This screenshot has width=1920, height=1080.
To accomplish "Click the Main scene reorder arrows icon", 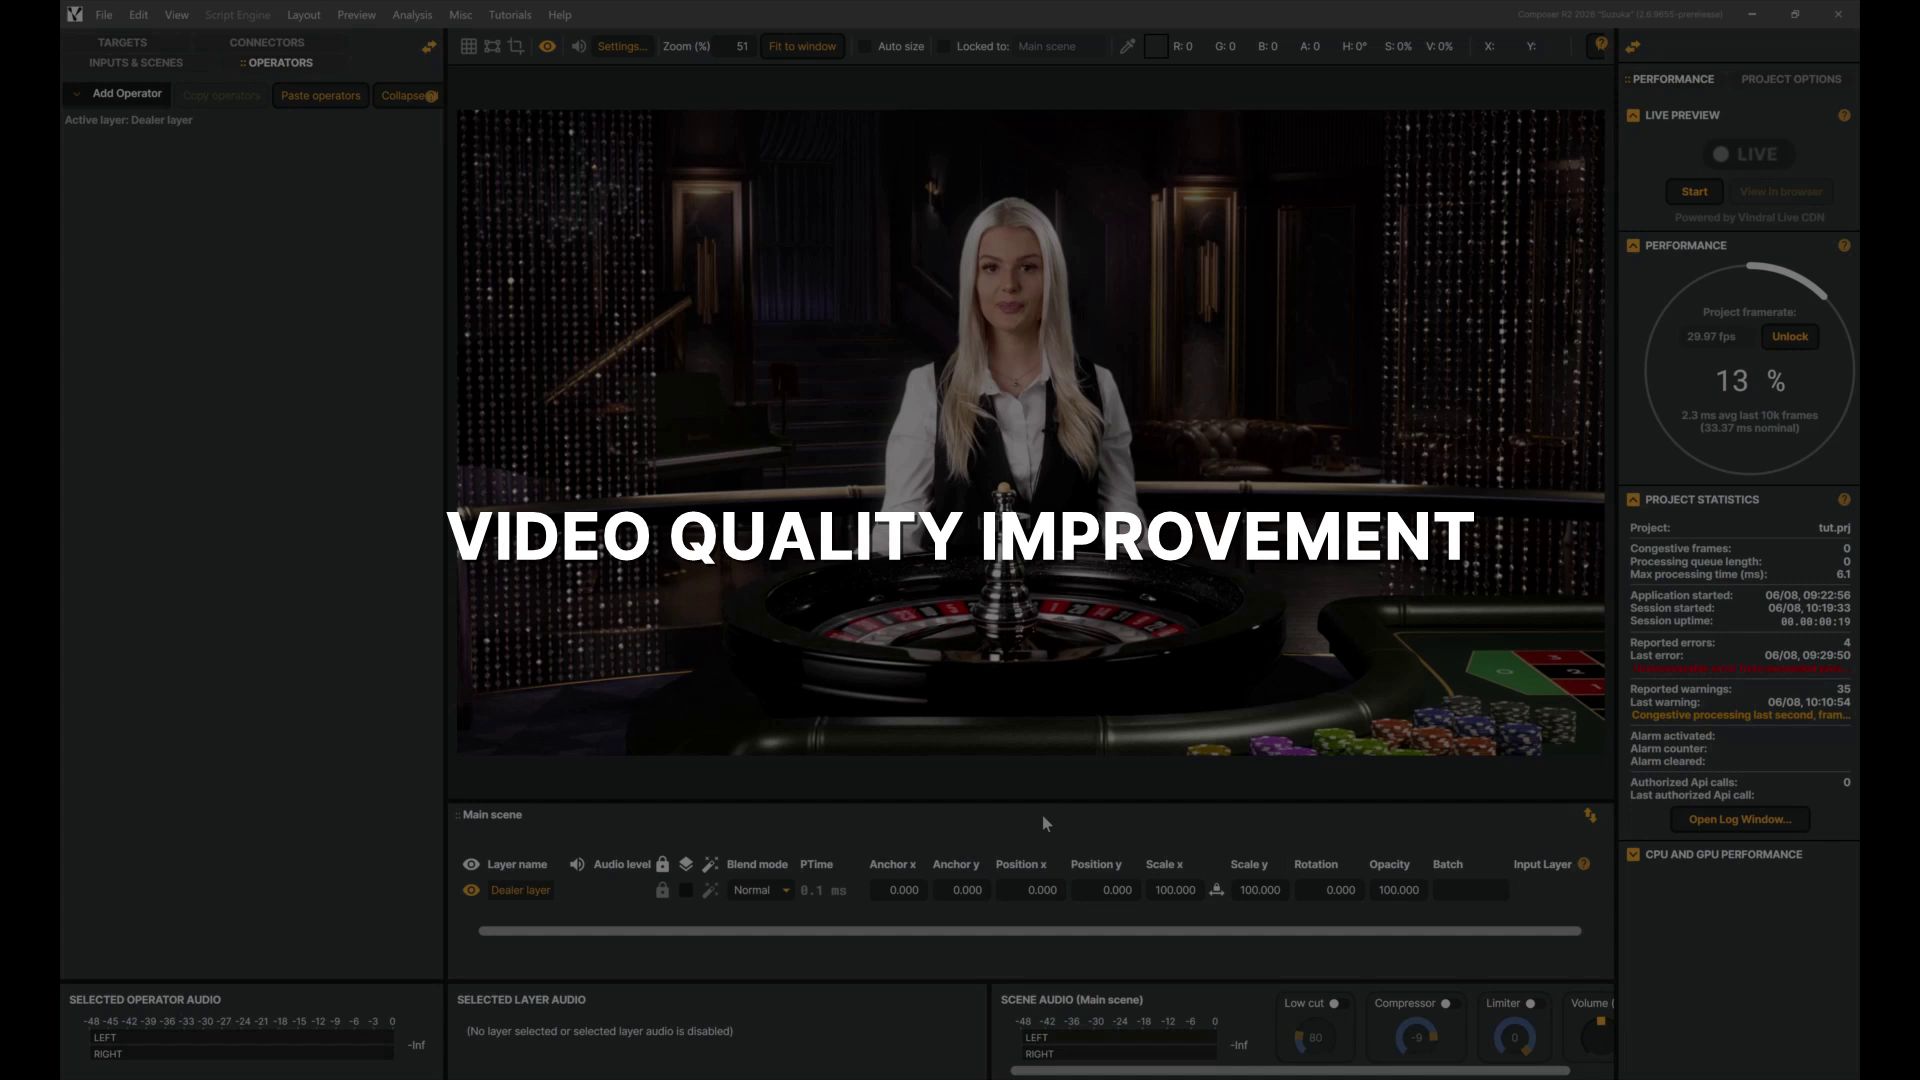I will [x=1590, y=816].
